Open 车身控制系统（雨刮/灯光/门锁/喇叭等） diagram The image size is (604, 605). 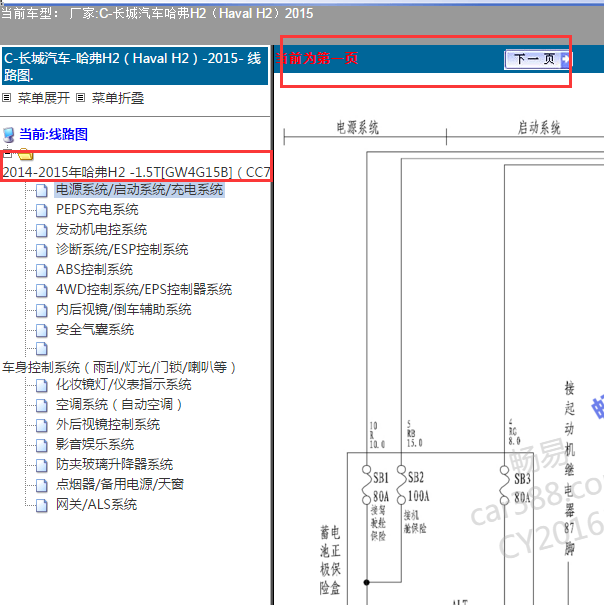119,367
